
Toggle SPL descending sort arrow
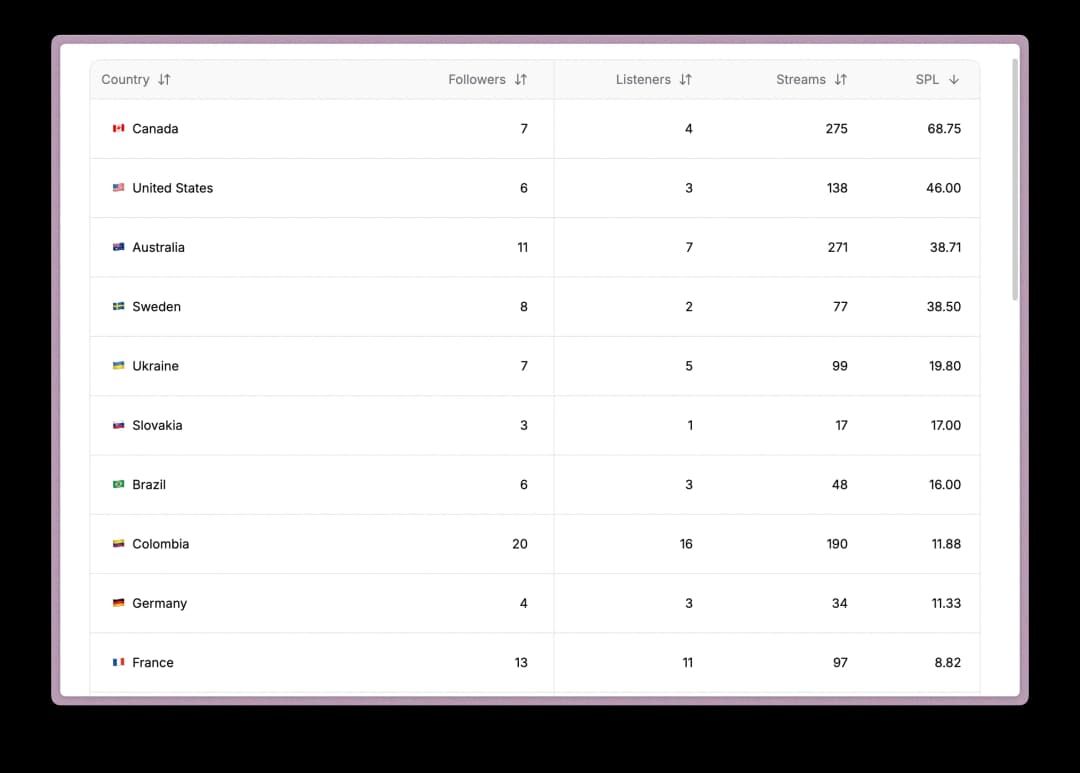954,80
